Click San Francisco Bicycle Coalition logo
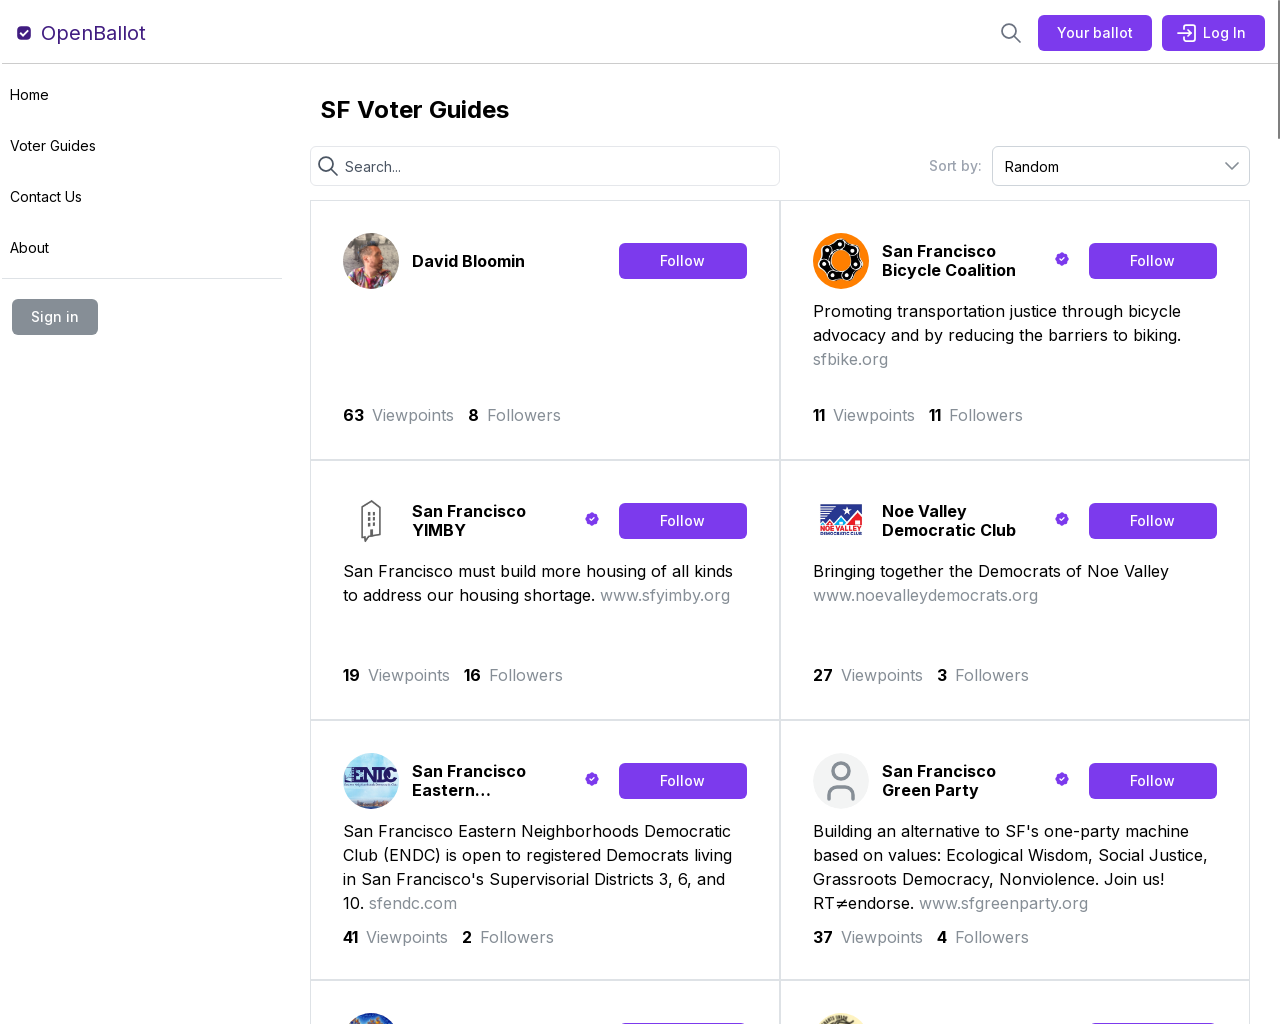The width and height of the screenshot is (1280, 1024). [x=841, y=261]
